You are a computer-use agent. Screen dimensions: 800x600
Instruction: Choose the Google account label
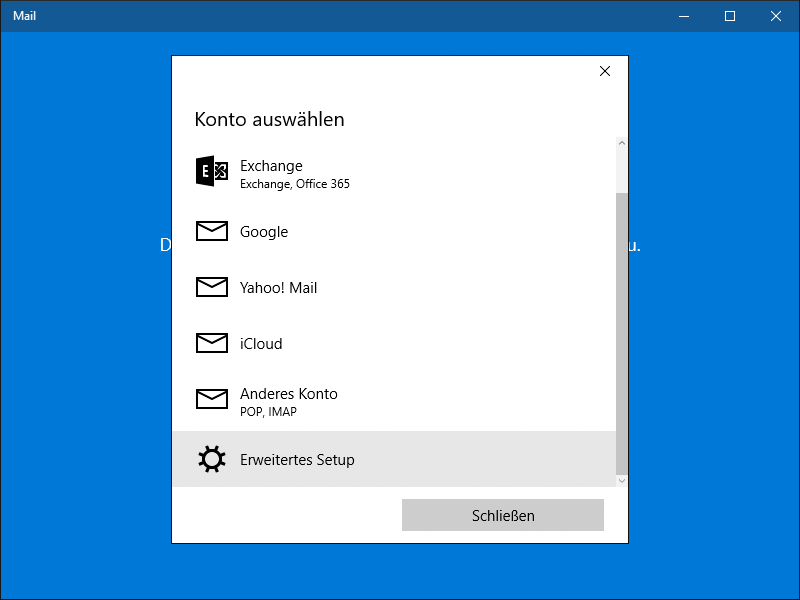click(264, 232)
